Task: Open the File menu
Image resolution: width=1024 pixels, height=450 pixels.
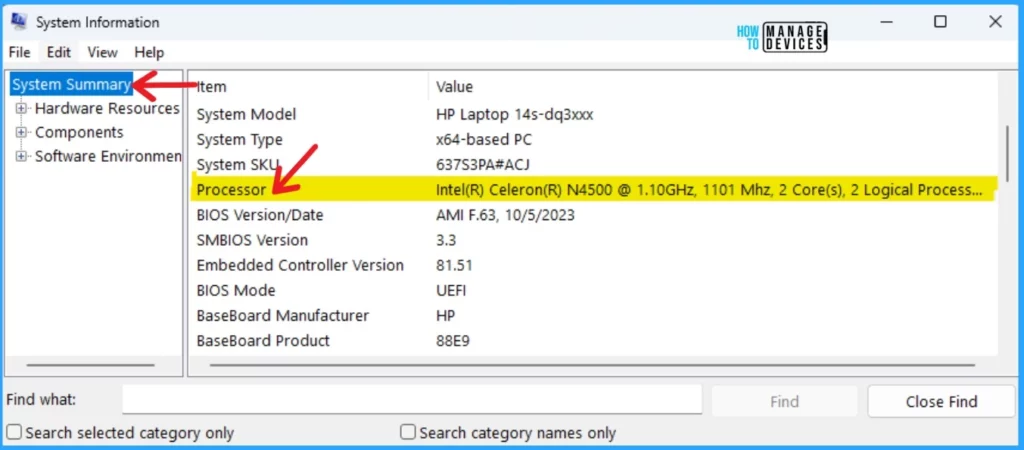Action: point(20,52)
